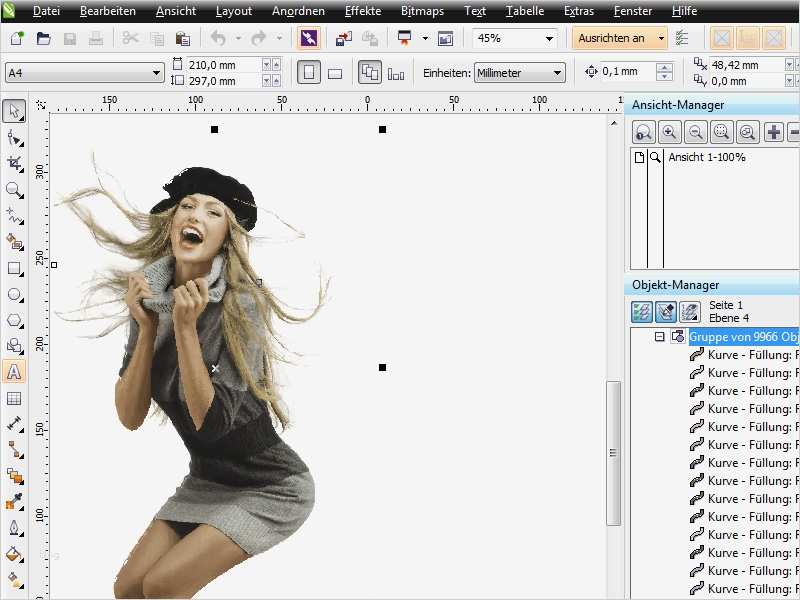
Task: Toggle landscape page orientation
Action: 335,73
